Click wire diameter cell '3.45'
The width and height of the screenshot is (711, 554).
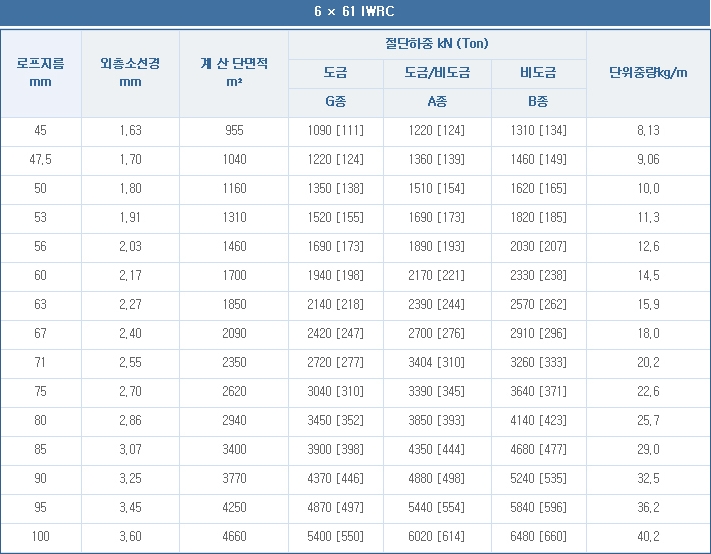point(130,507)
